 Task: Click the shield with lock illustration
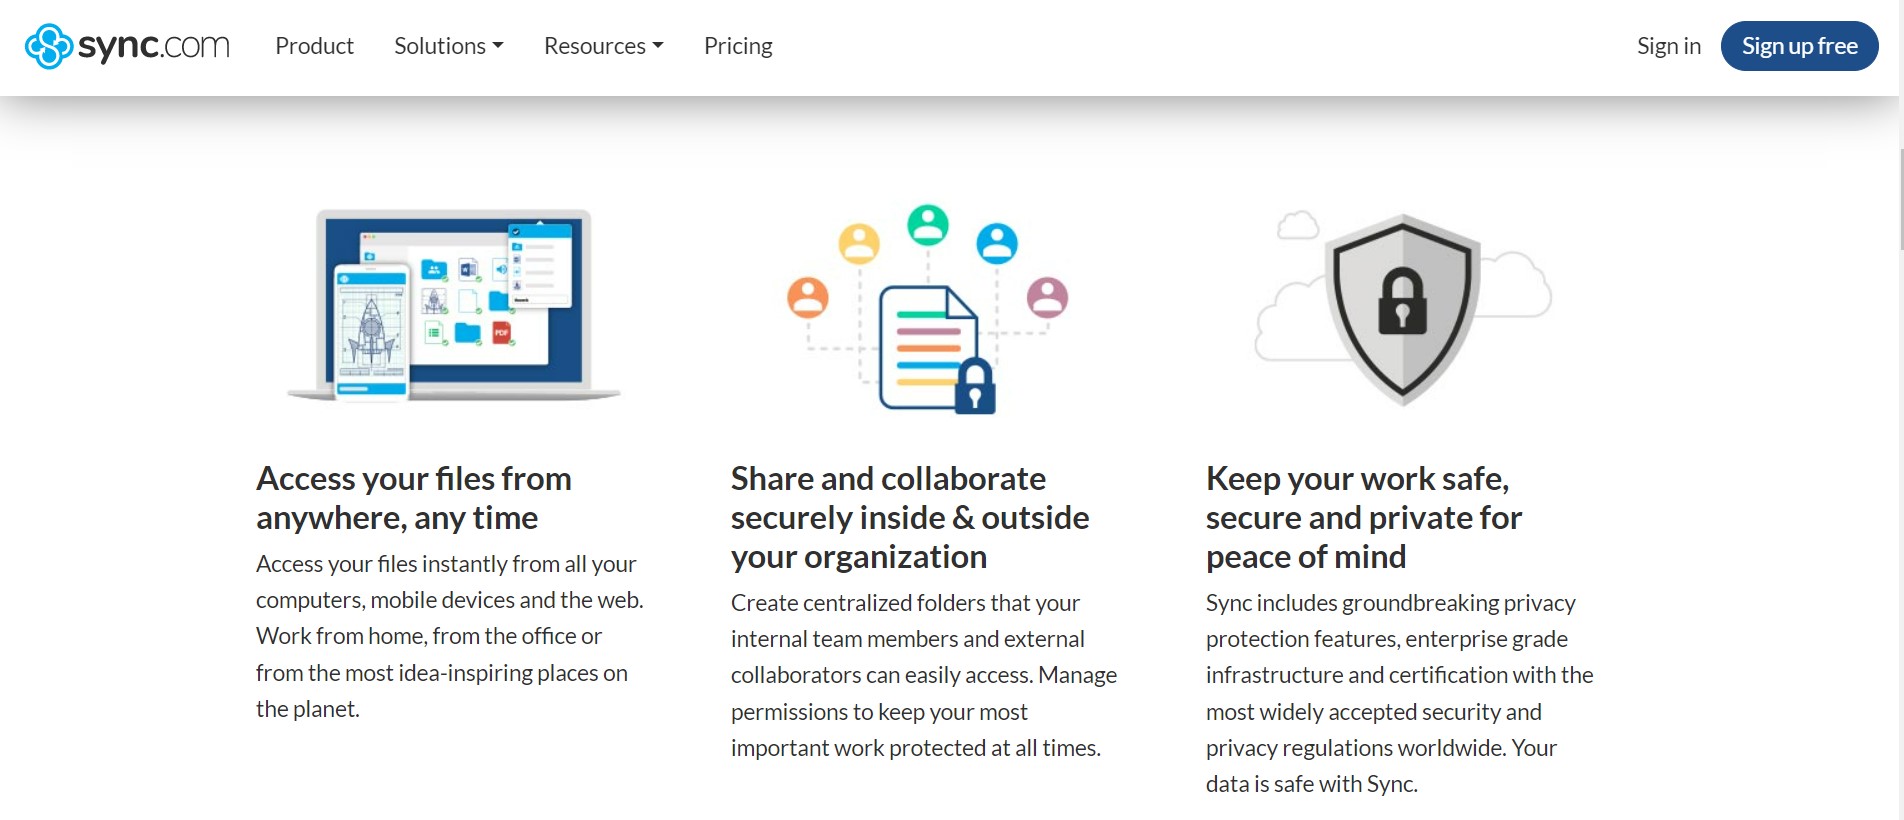(x=1402, y=308)
